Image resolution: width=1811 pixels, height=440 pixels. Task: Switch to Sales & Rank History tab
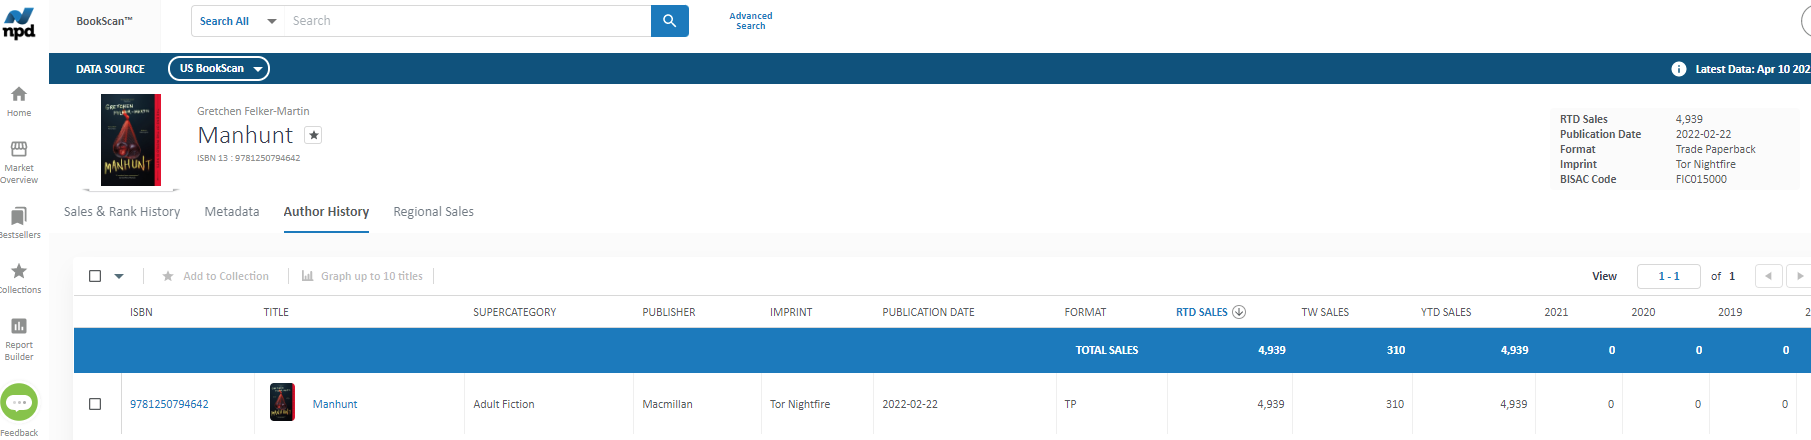pyautogui.click(x=122, y=212)
